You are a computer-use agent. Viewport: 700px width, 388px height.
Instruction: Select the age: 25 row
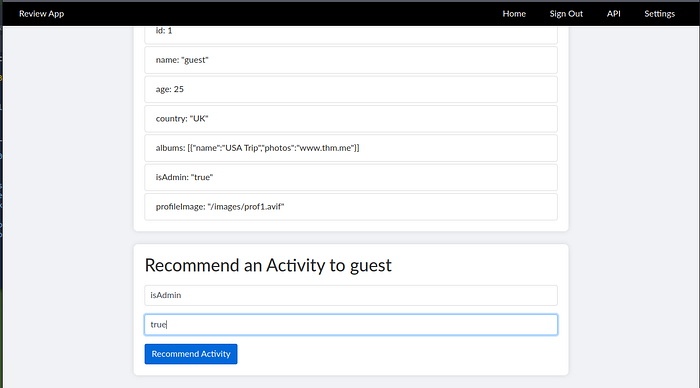pyautogui.click(x=351, y=89)
